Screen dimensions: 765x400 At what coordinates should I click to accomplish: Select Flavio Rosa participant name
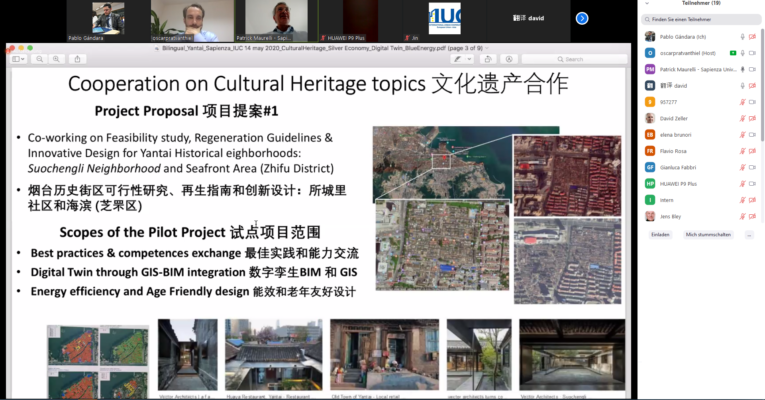coord(673,151)
